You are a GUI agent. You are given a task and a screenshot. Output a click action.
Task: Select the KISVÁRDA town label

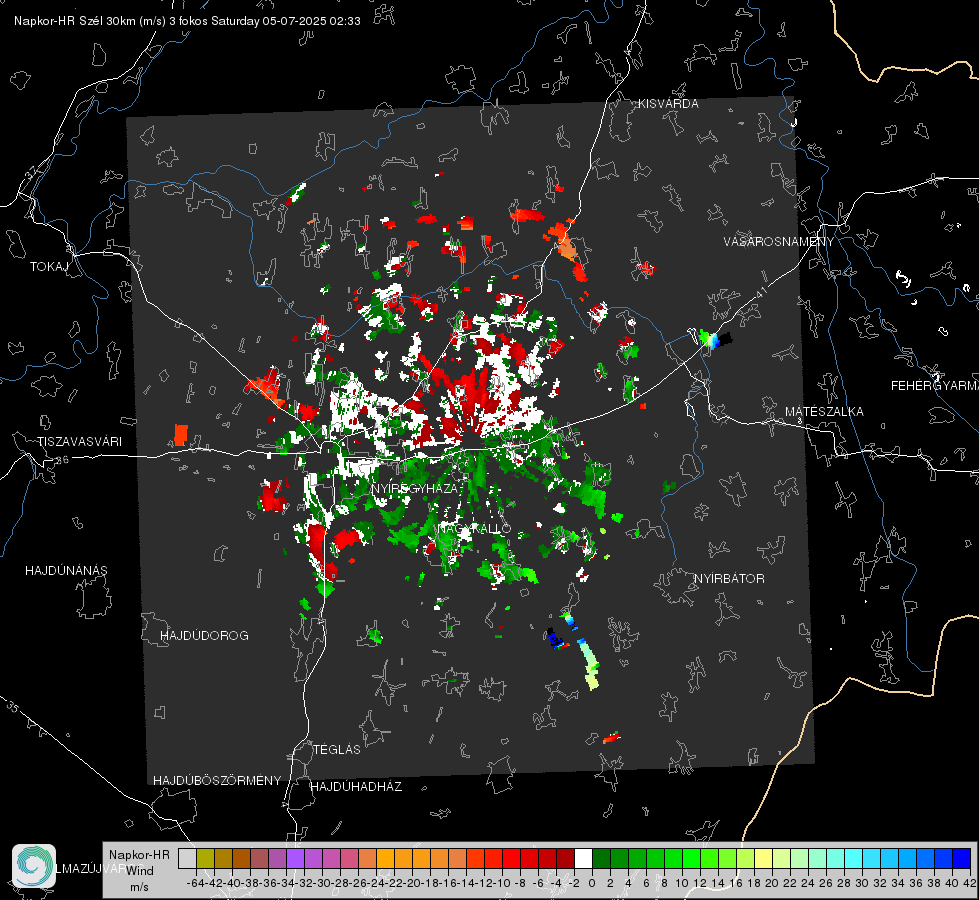[x=668, y=104]
